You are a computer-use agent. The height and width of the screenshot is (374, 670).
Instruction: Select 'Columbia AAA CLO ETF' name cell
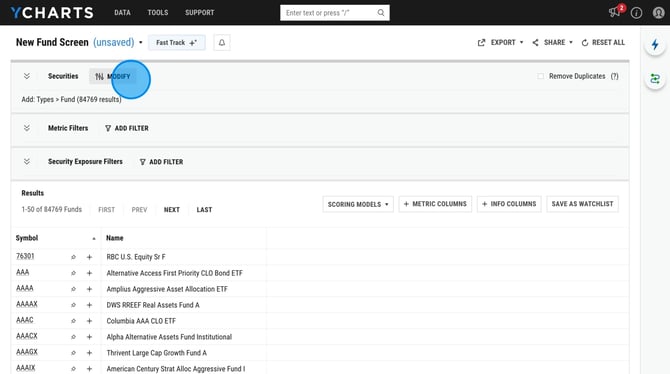[141, 321]
